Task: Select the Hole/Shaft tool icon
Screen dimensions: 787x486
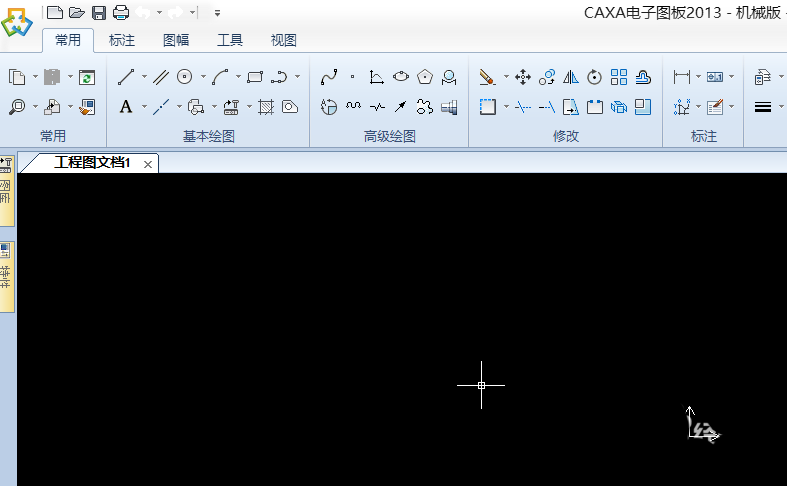Action: [449, 107]
